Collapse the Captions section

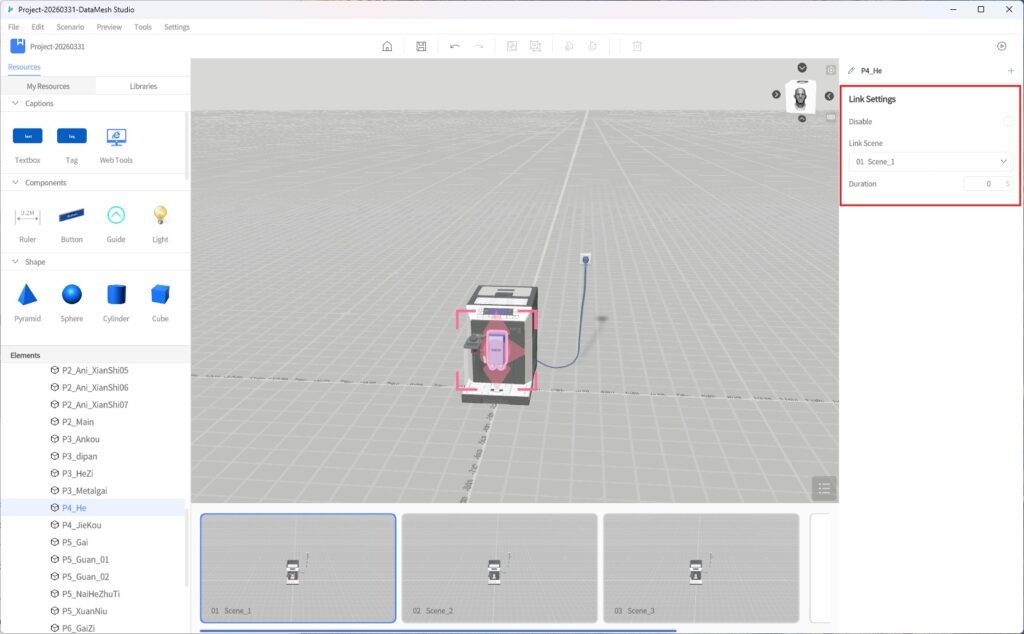[x=14, y=103]
